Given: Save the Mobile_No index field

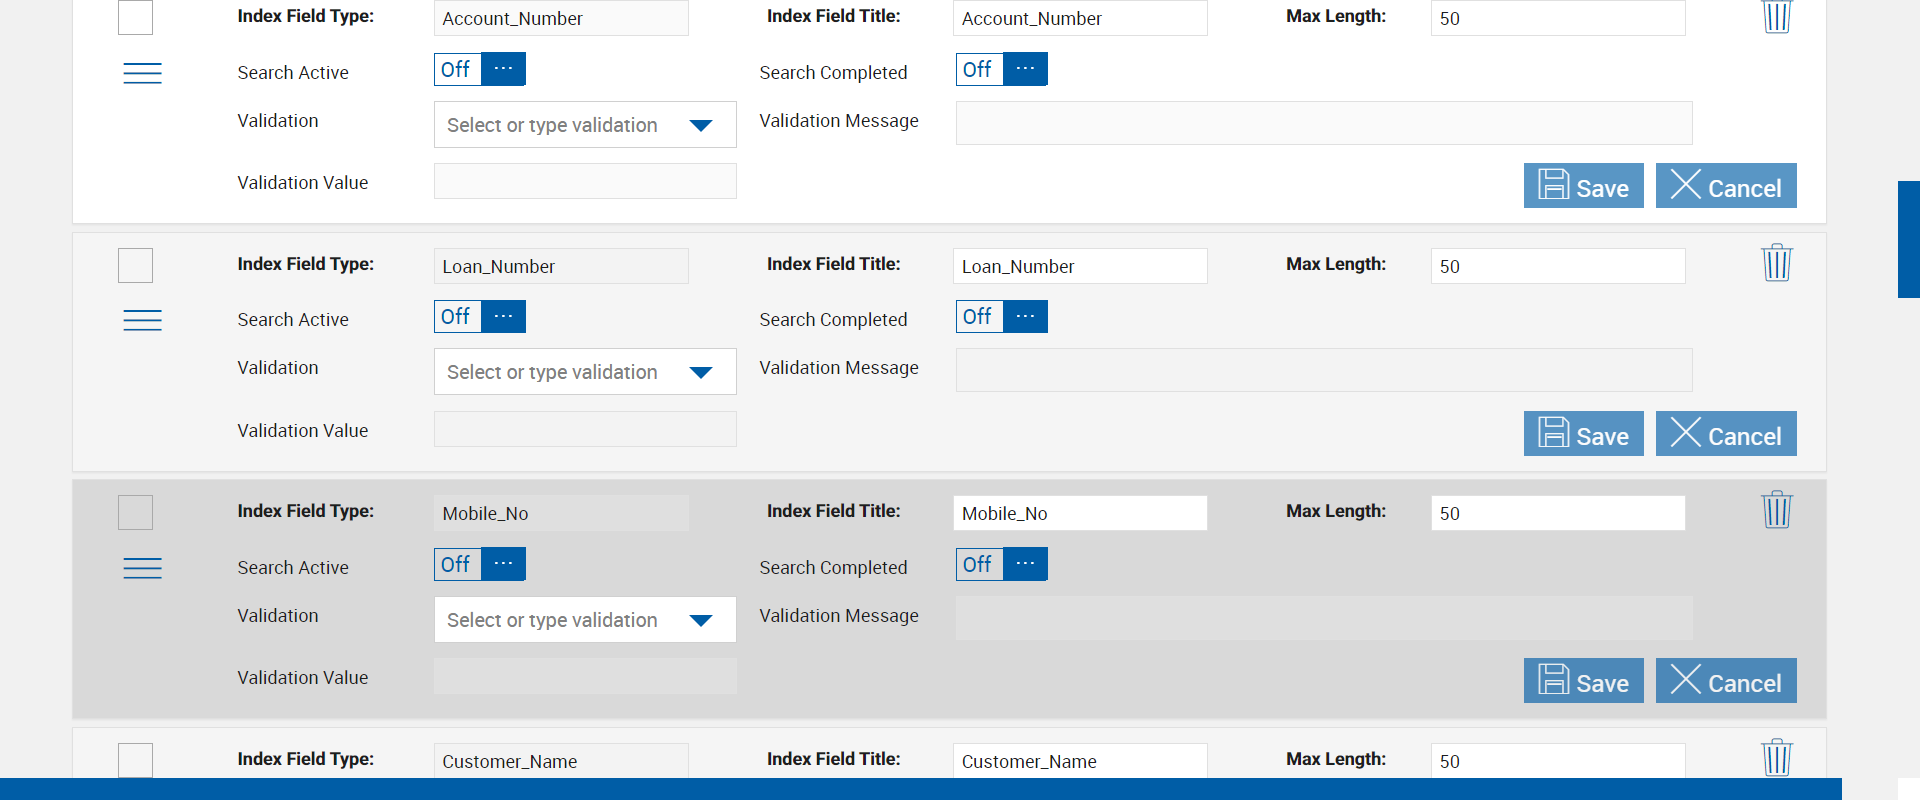Looking at the screenshot, I should click(1583, 681).
